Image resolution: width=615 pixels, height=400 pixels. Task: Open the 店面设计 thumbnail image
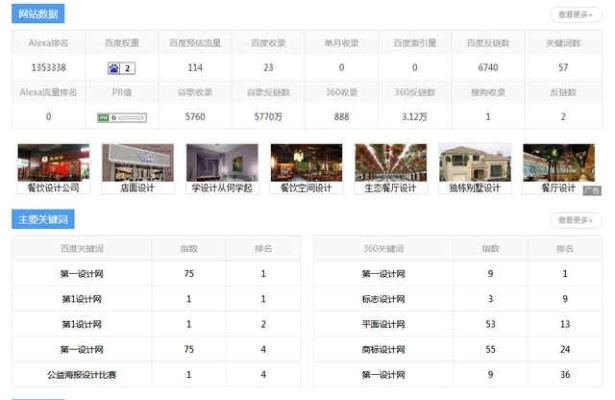137,163
